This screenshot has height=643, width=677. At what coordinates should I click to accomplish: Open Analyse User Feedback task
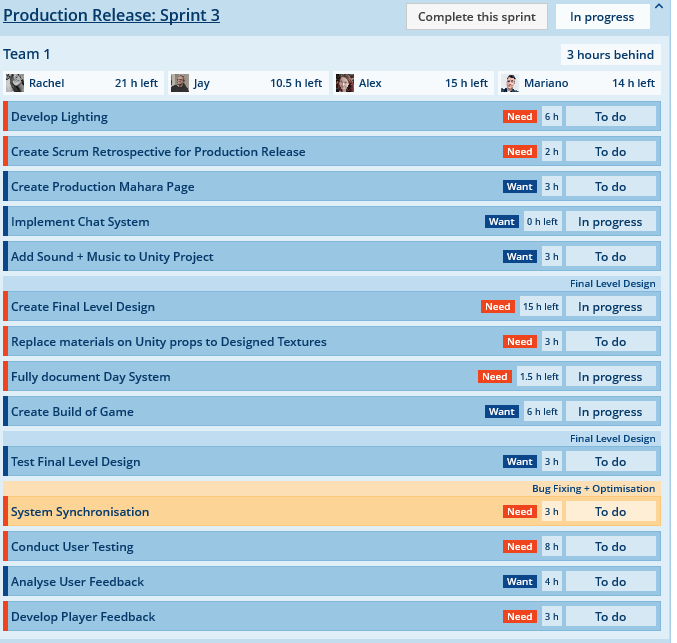pyautogui.click(x=77, y=582)
